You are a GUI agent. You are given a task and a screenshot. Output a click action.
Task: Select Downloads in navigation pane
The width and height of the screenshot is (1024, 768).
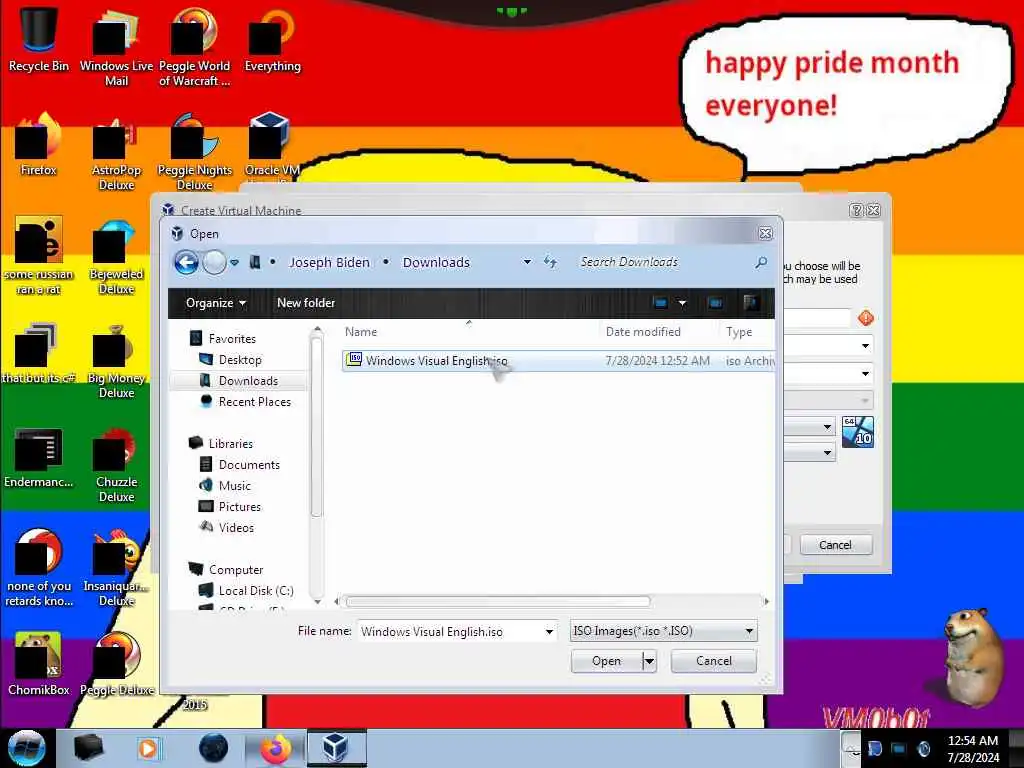[x=248, y=381]
